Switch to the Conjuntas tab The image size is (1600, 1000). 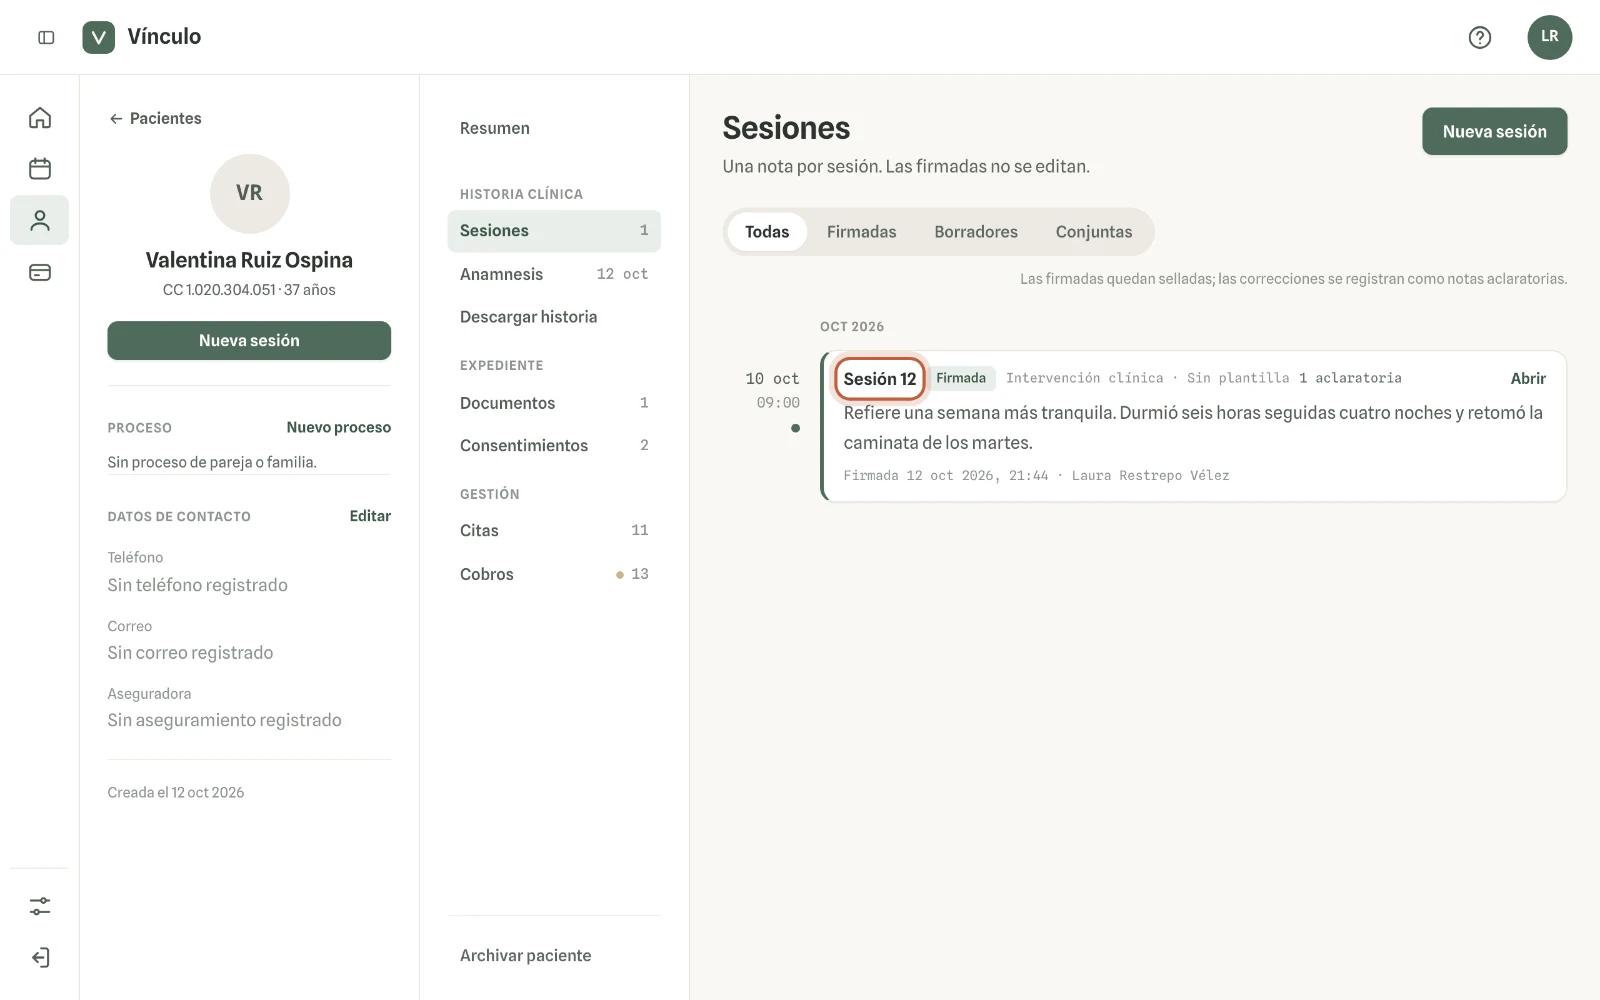[1094, 232]
